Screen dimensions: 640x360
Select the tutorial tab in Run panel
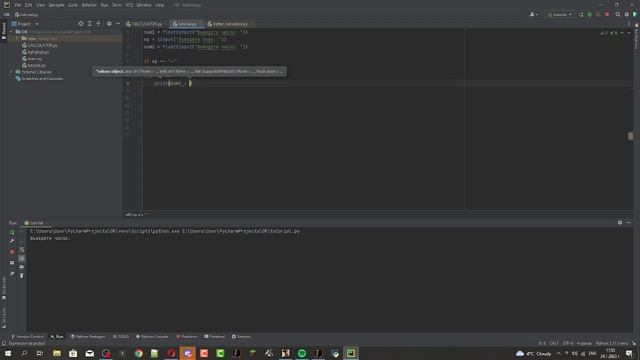pyautogui.click(x=36, y=223)
